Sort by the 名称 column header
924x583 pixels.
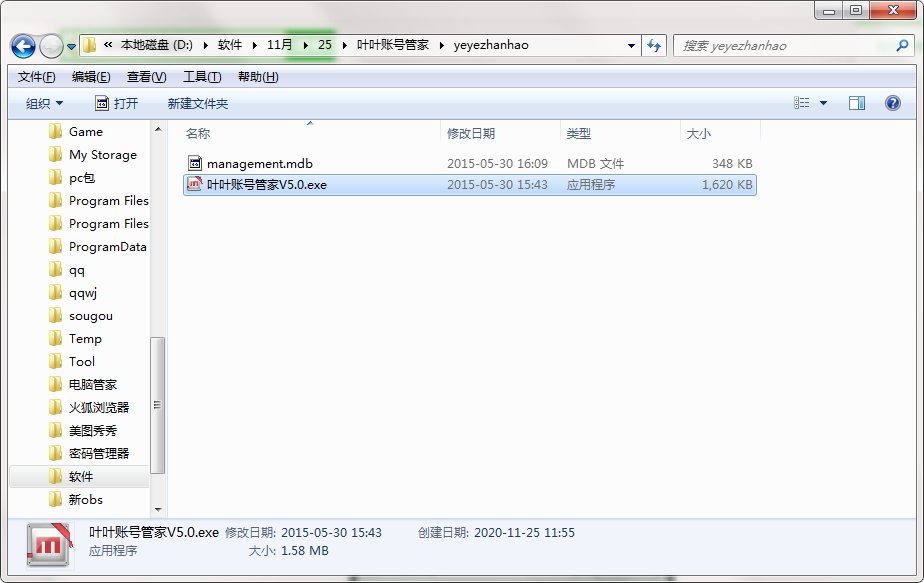coord(197,134)
